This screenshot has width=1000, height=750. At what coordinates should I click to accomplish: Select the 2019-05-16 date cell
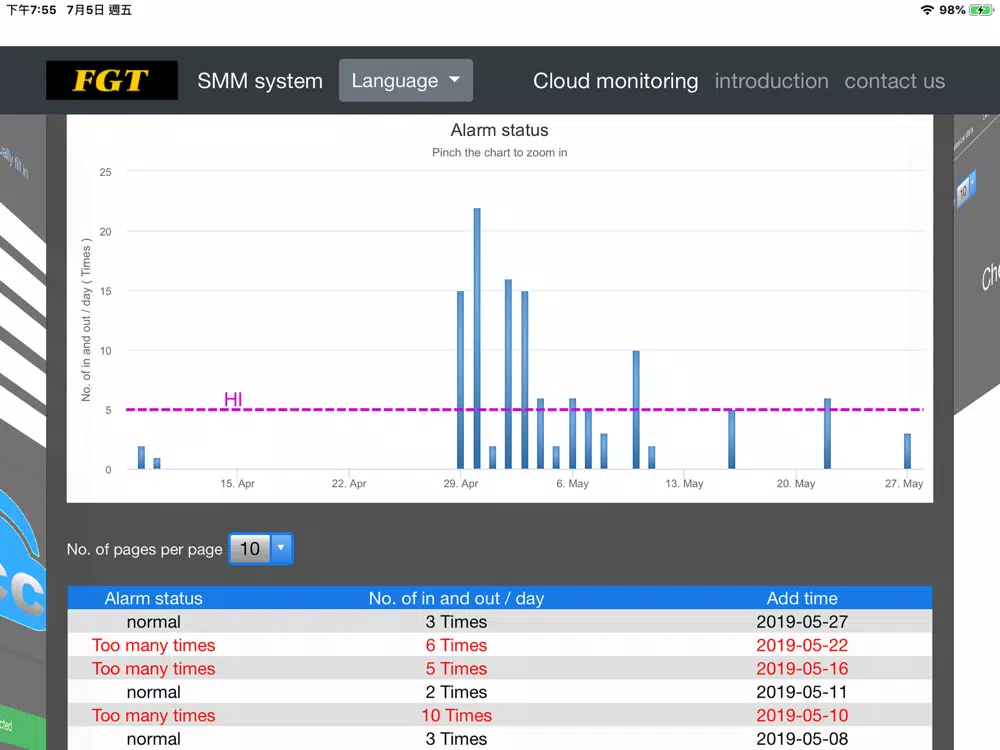click(x=802, y=668)
